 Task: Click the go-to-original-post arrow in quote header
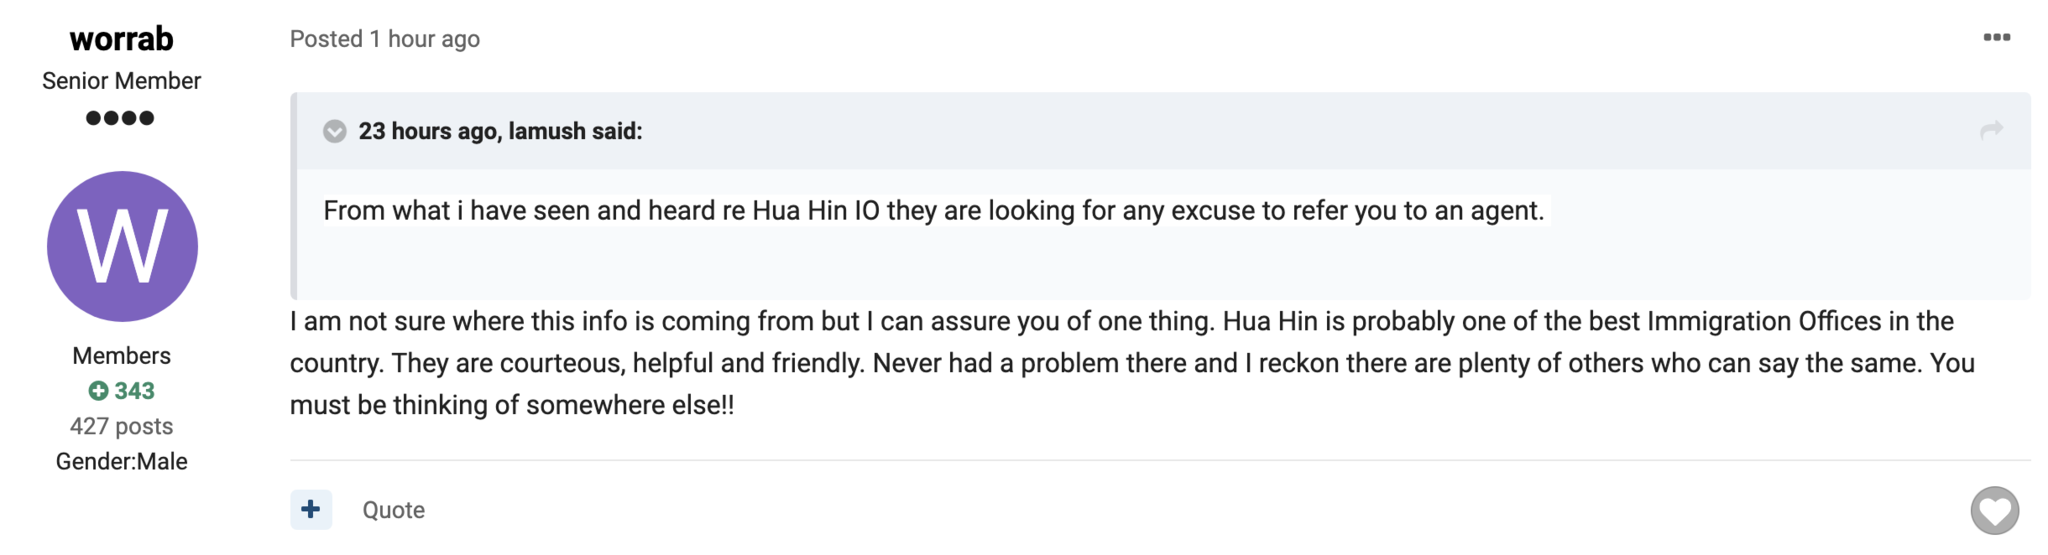pos(1991,130)
